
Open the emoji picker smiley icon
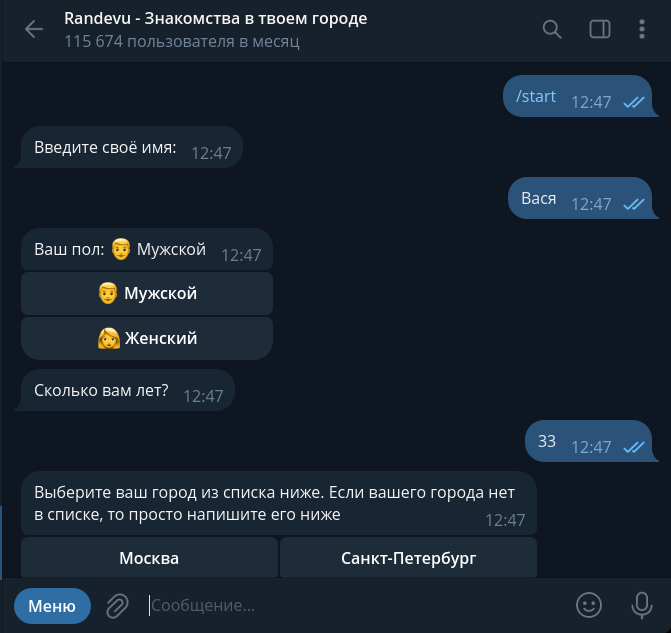coord(590,605)
